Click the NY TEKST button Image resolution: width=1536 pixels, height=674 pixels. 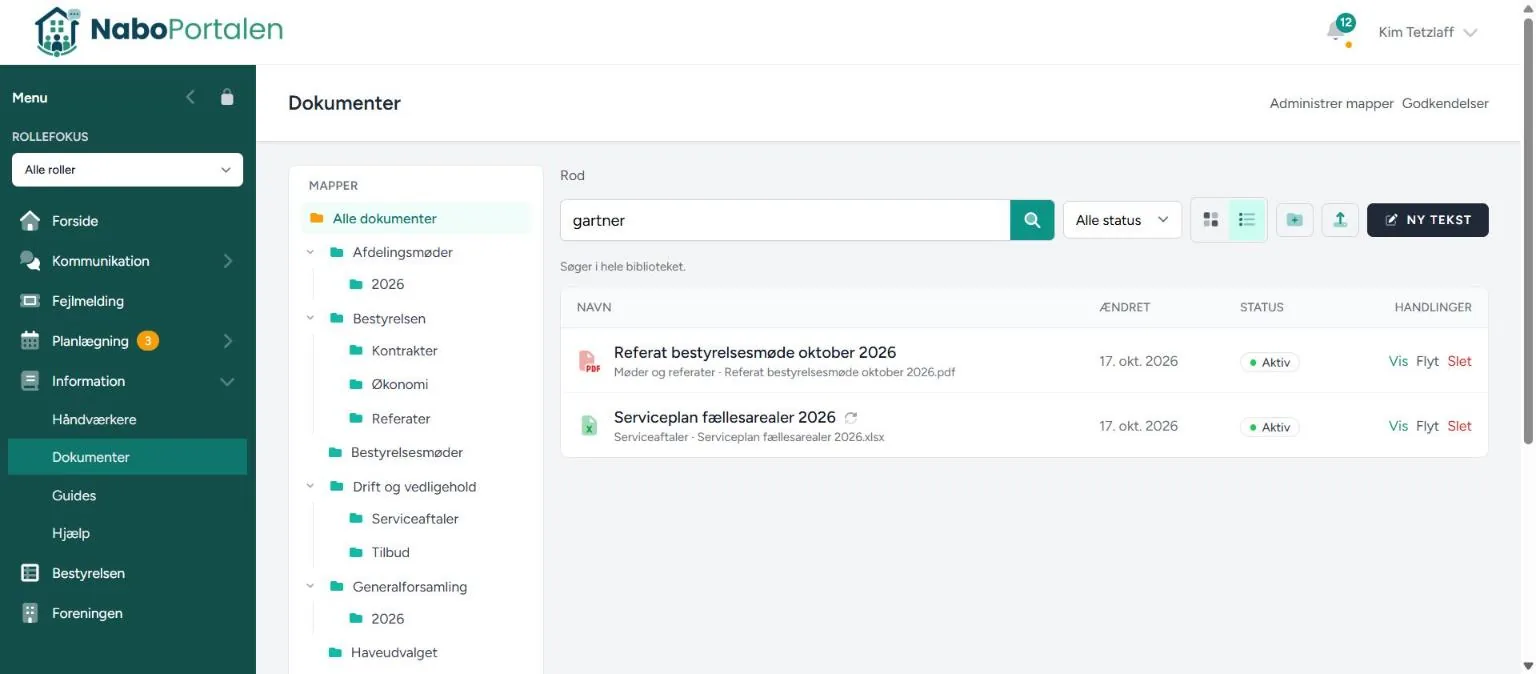tap(1427, 220)
